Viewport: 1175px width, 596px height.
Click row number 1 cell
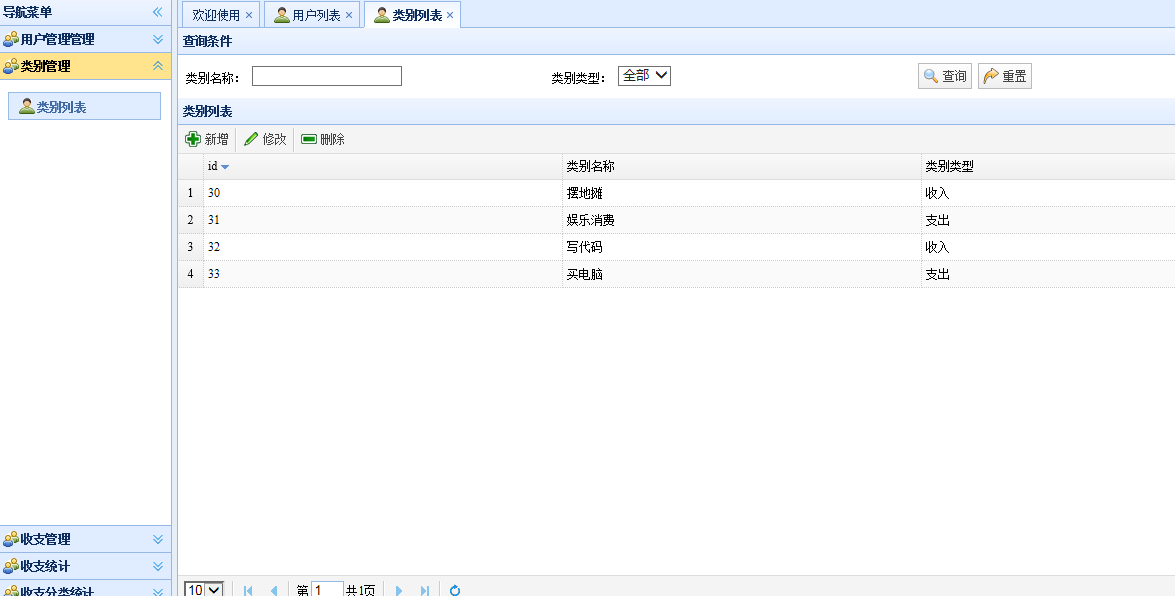(x=190, y=193)
